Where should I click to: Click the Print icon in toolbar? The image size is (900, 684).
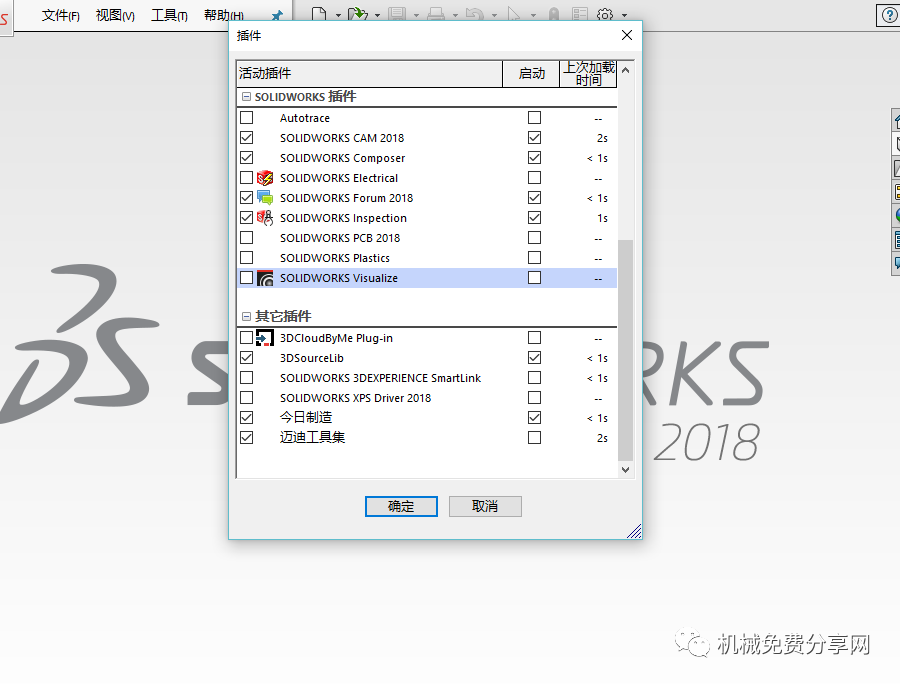(x=436, y=14)
